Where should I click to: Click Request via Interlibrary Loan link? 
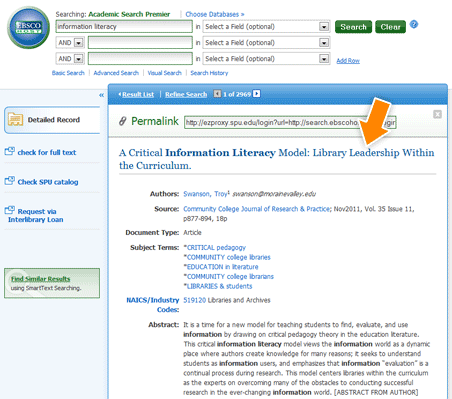[x=36, y=215]
